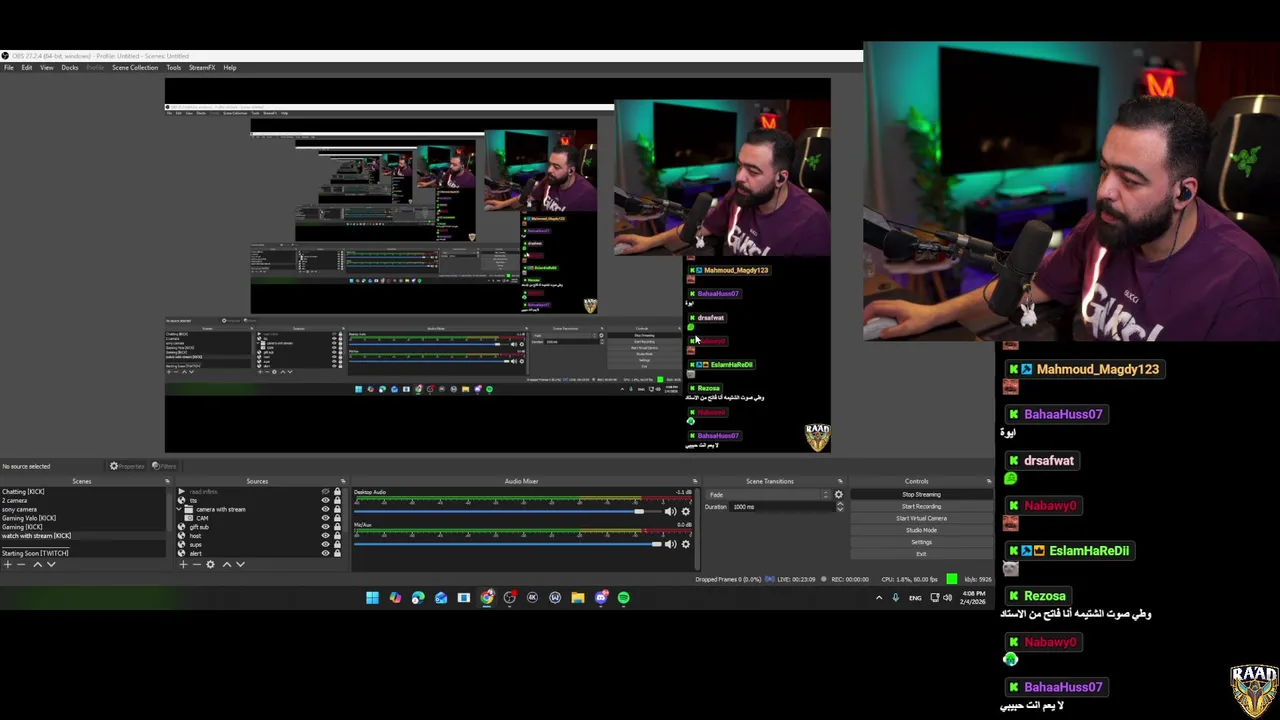Add a new scene with plus icon
Screen dimensions: 1280x720
pos(8,564)
